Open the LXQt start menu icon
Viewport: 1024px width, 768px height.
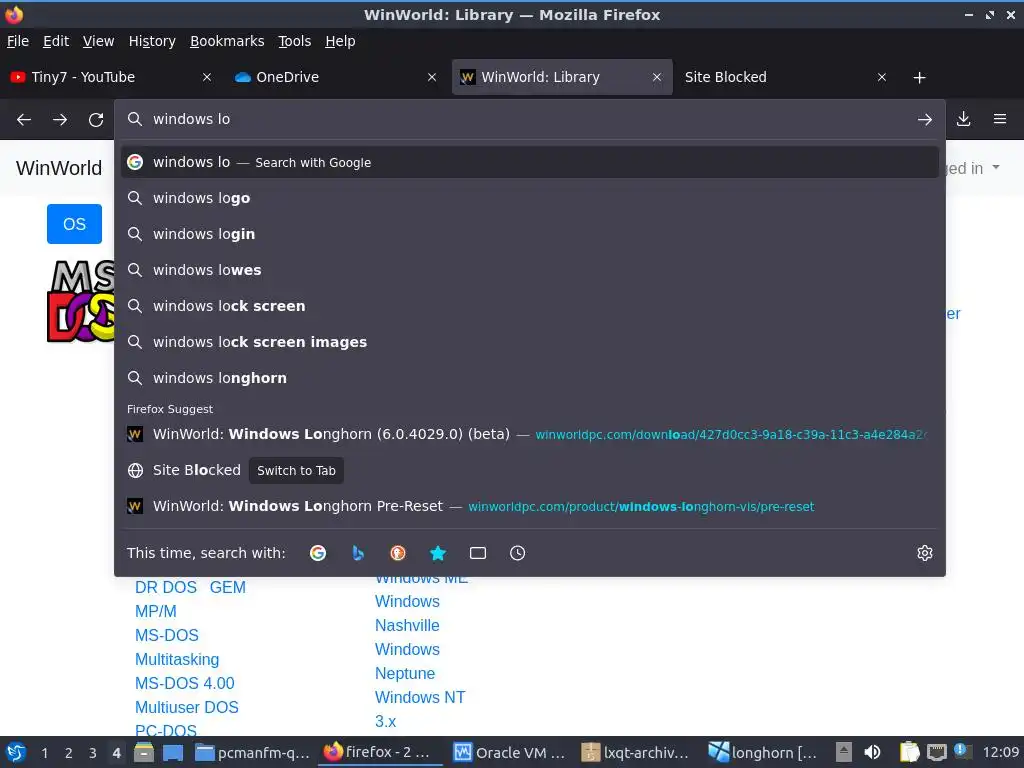coord(16,752)
